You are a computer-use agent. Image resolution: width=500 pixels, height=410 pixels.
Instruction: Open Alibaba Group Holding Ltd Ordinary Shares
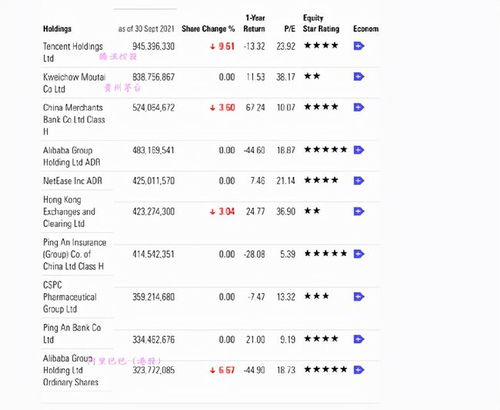tap(71, 370)
